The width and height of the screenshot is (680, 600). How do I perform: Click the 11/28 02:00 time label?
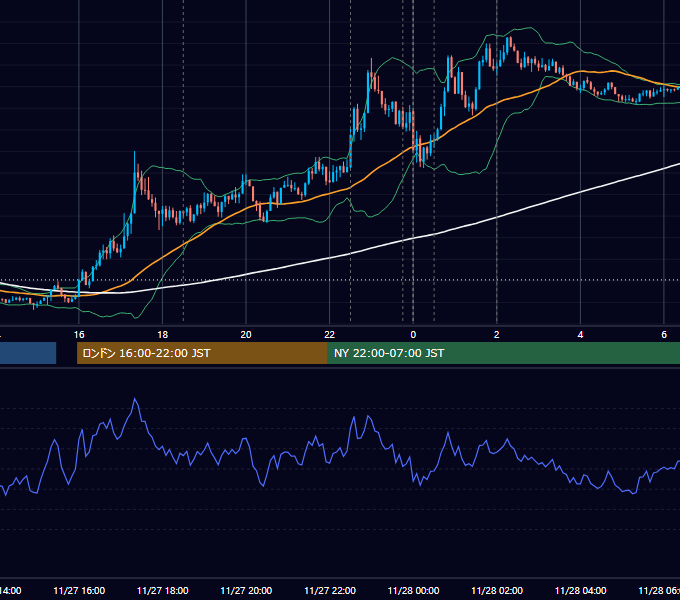point(497,590)
